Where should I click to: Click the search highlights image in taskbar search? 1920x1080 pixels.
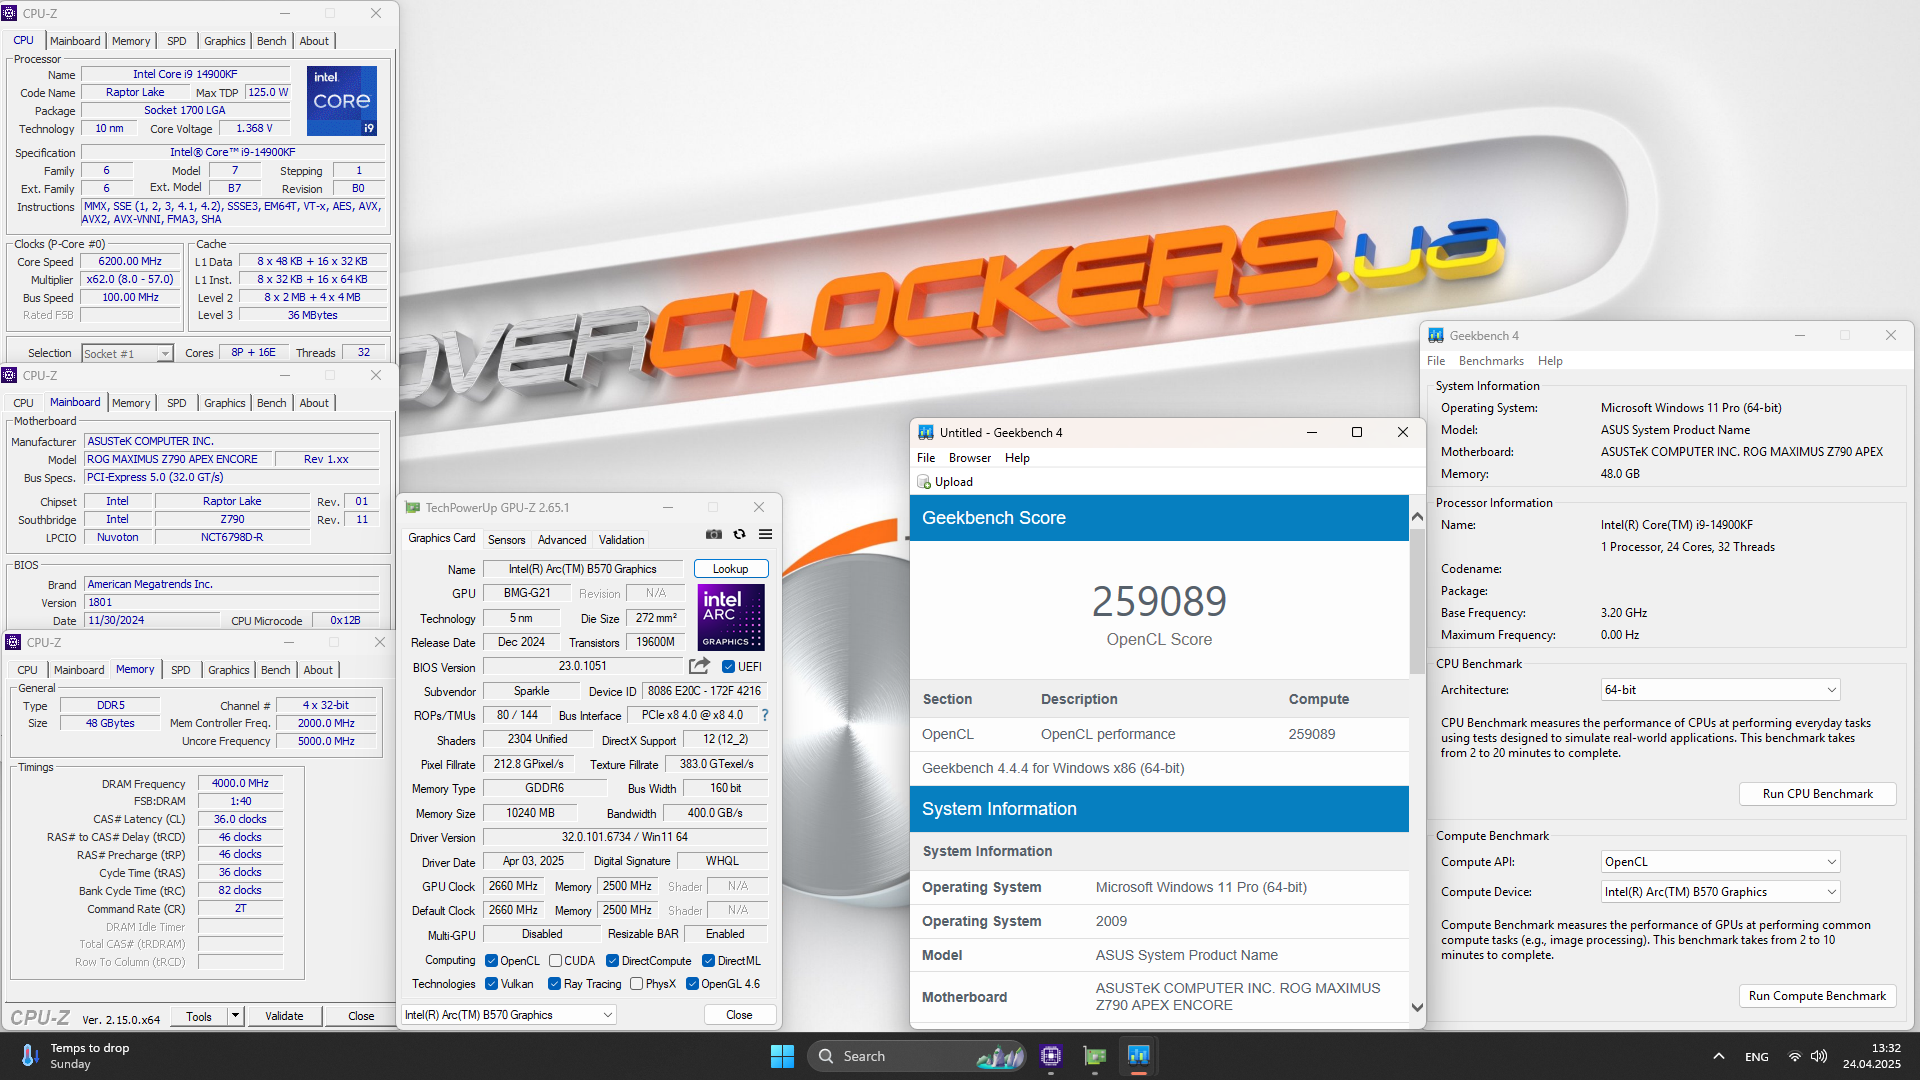click(1000, 1056)
